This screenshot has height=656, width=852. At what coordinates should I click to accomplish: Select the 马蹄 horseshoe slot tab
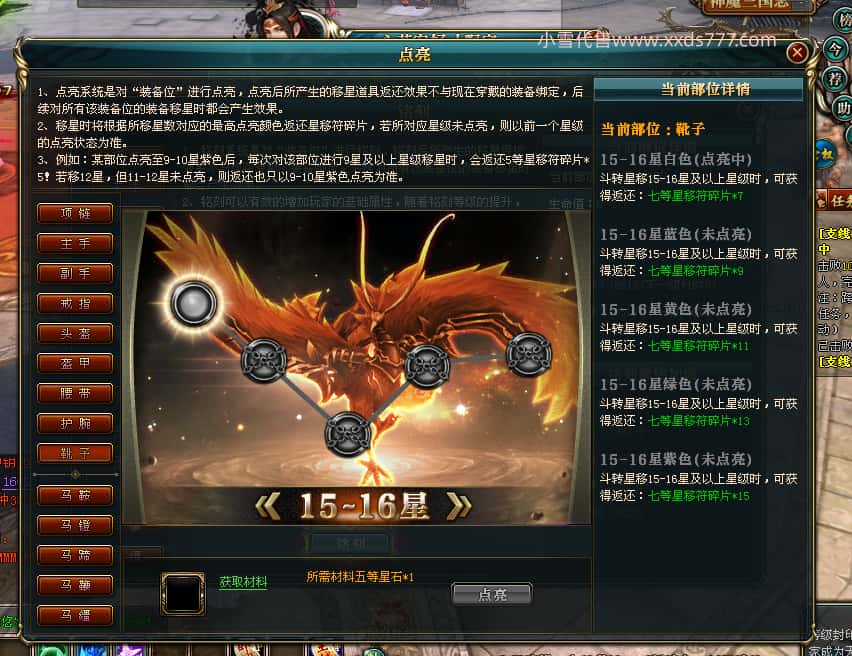(75, 555)
